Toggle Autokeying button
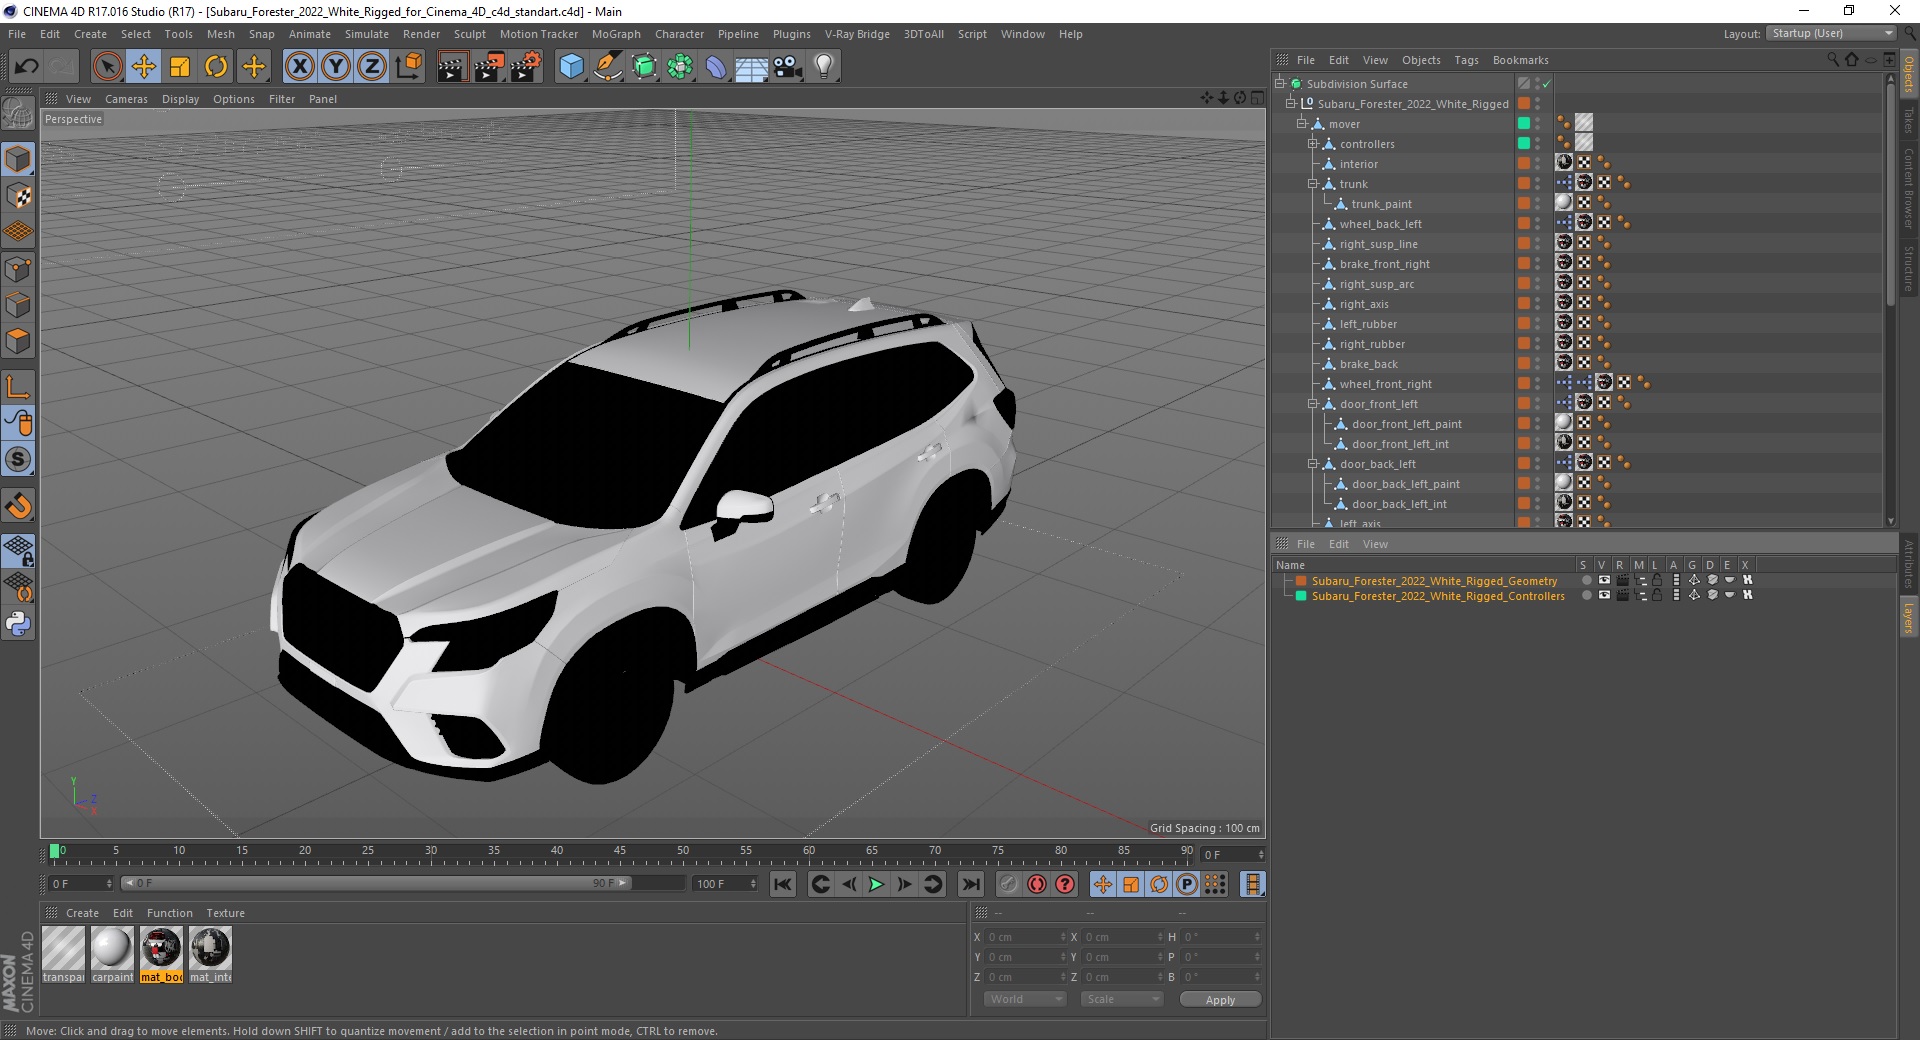The height and width of the screenshot is (1040, 1920). 1037,884
